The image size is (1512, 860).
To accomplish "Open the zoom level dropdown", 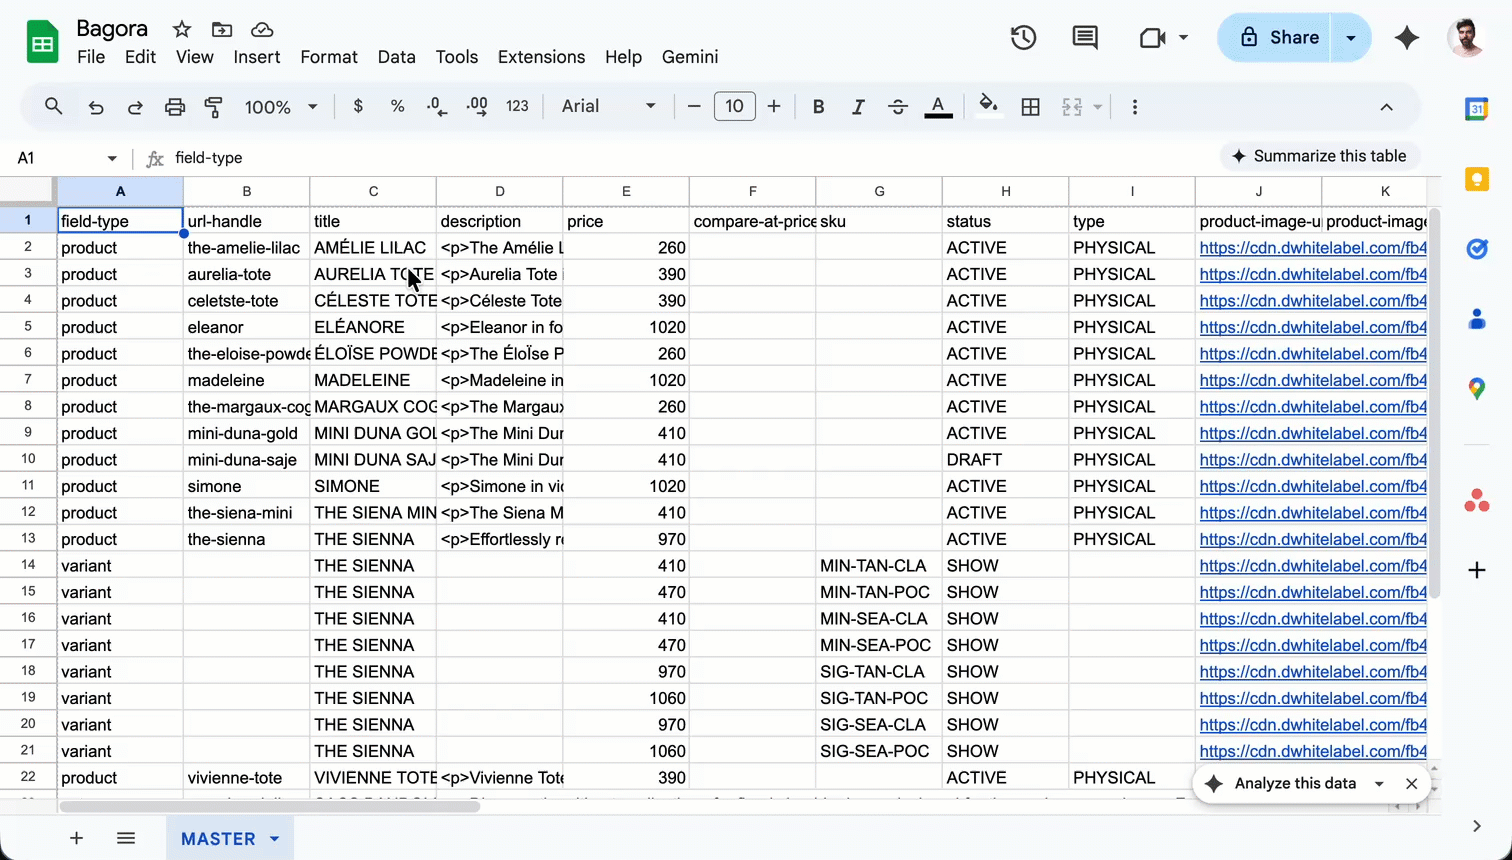I will pos(281,106).
